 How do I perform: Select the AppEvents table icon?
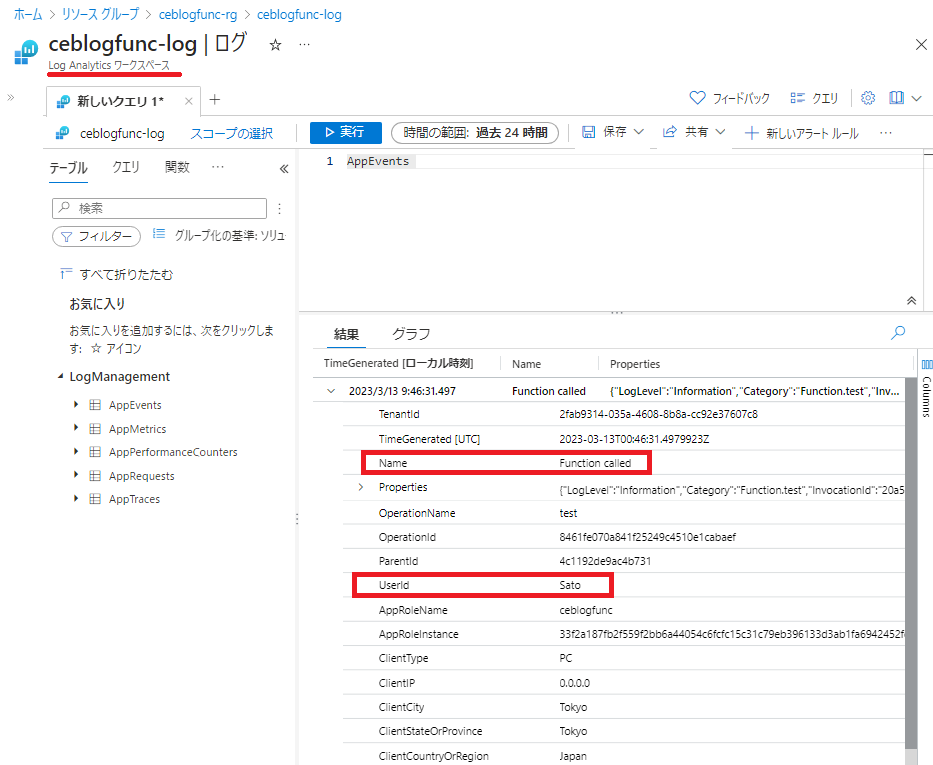[95, 405]
